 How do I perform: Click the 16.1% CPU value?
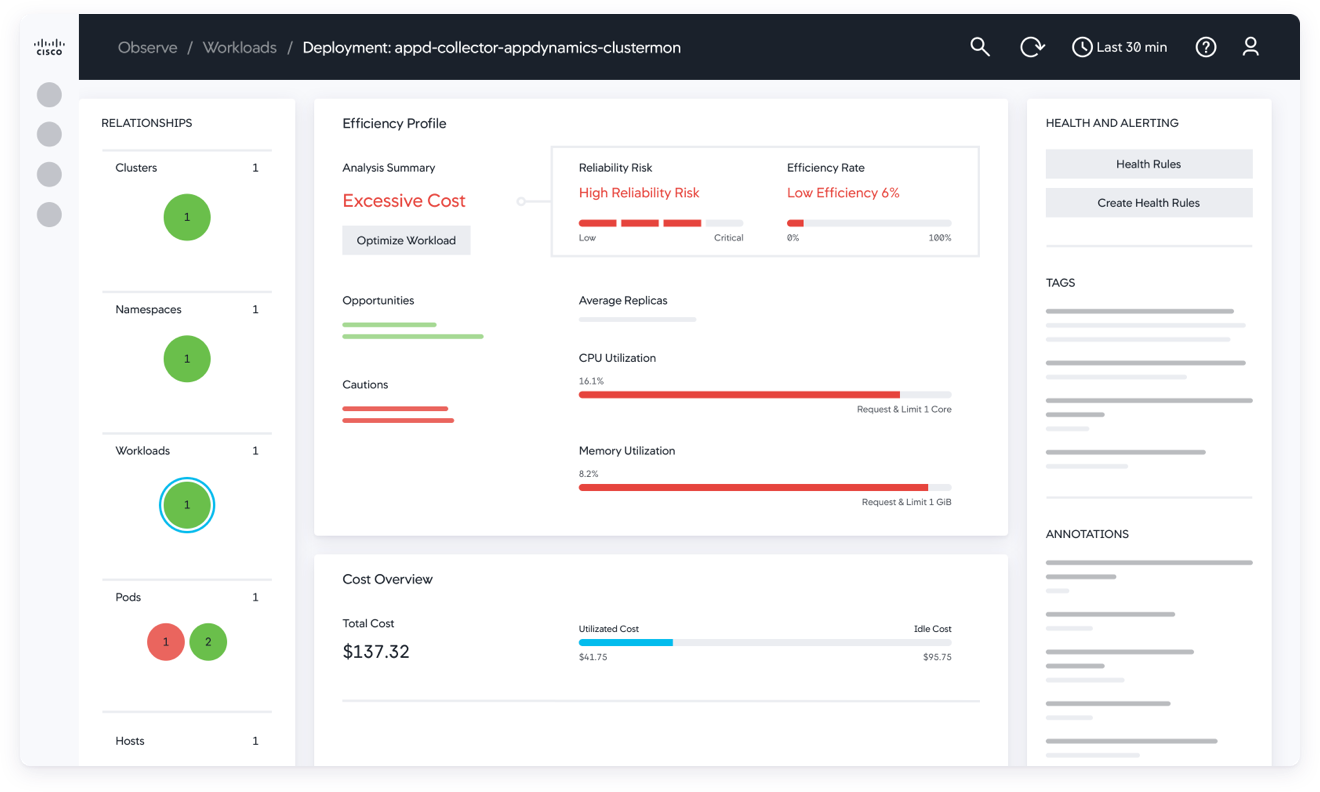[x=591, y=381]
